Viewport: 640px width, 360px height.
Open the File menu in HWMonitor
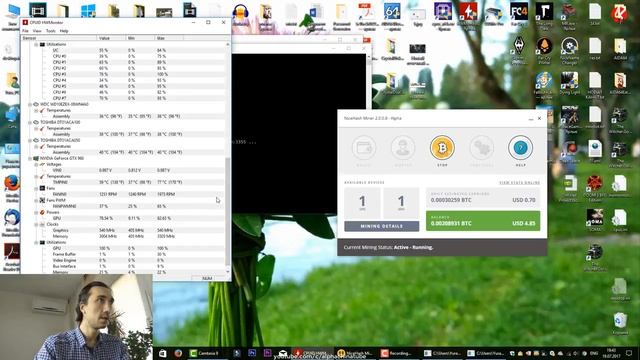tap(25, 31)
